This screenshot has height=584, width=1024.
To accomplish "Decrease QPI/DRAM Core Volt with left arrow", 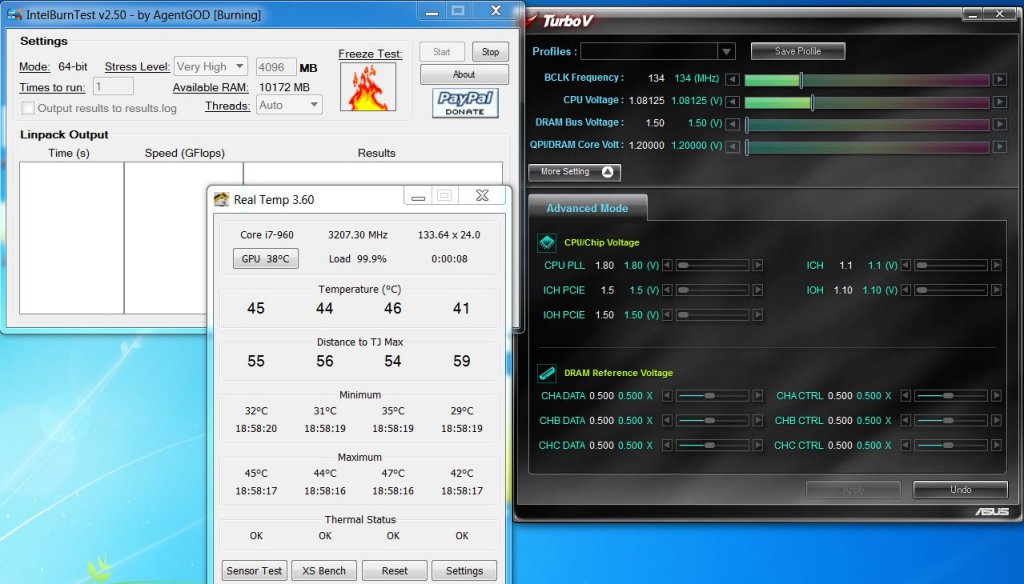I will pos(733,146).
